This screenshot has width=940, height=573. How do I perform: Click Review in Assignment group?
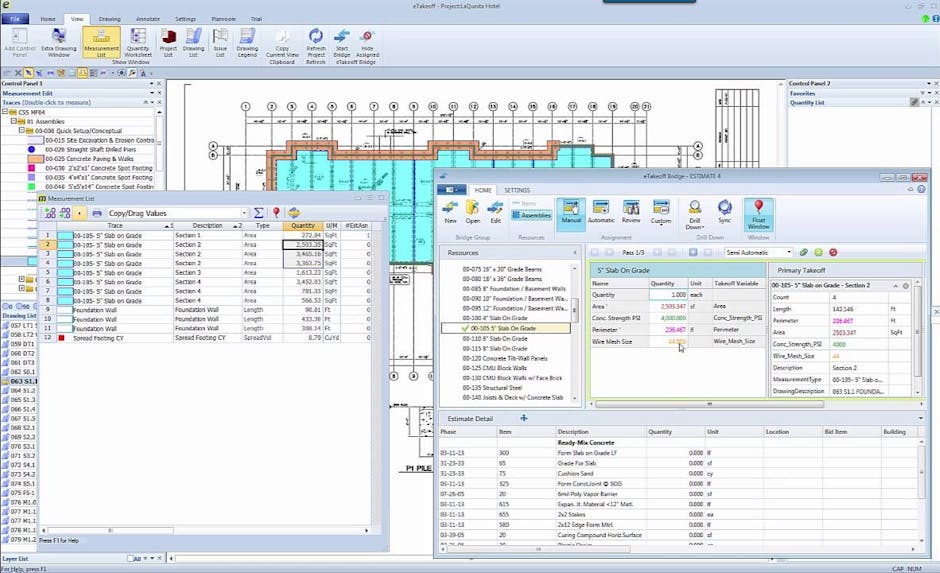pos(631,212)
